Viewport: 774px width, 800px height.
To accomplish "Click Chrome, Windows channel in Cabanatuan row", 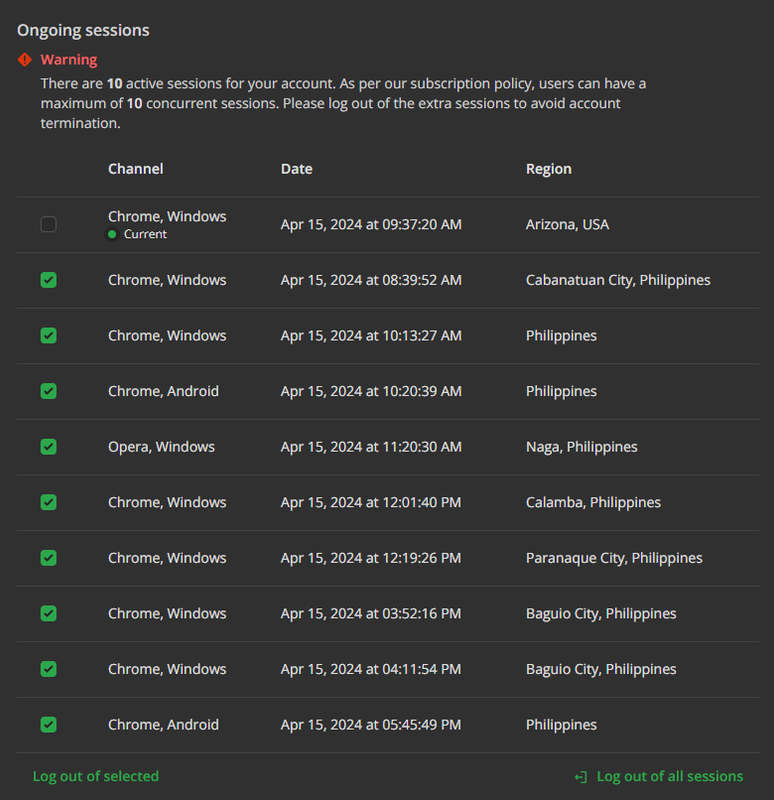I will 167,280.
